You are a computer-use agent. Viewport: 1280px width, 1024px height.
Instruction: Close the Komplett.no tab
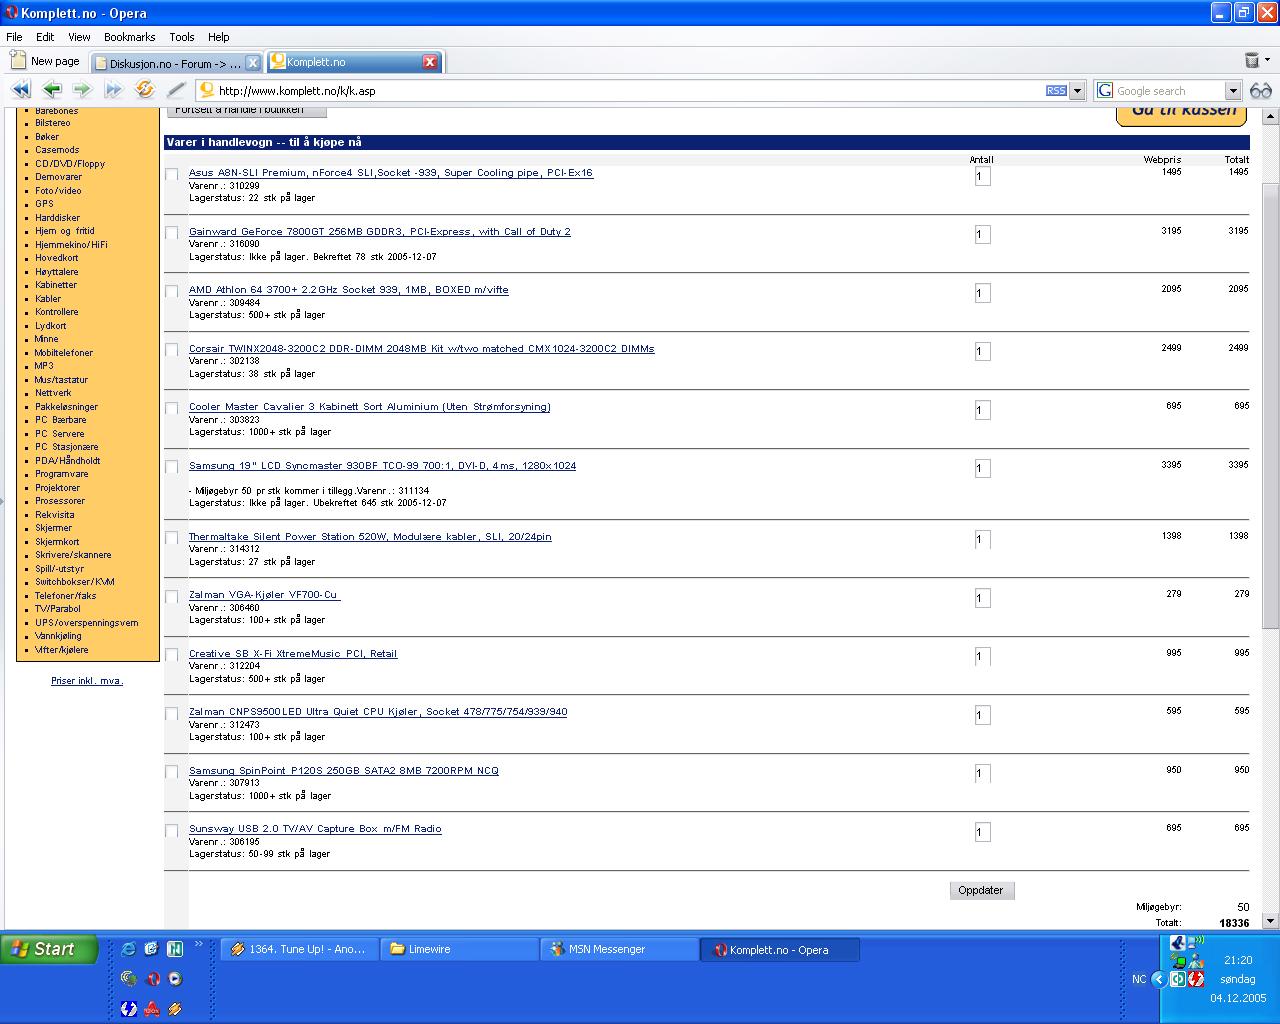[x=430, y=62]
